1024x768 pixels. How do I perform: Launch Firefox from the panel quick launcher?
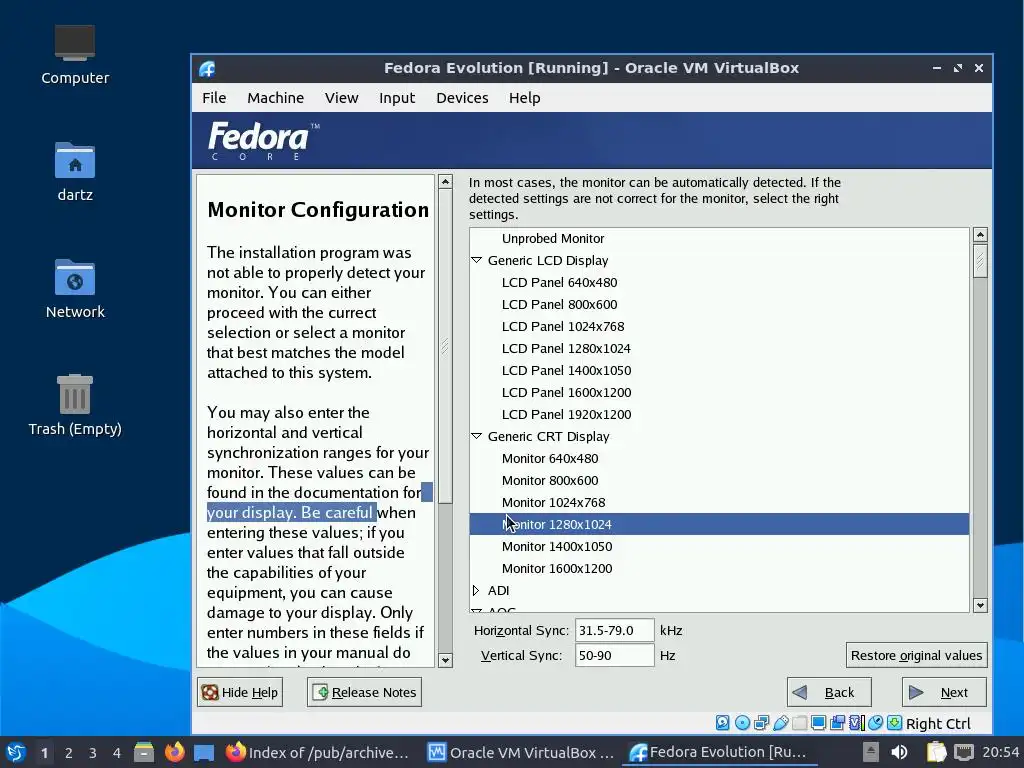(174, 752)
